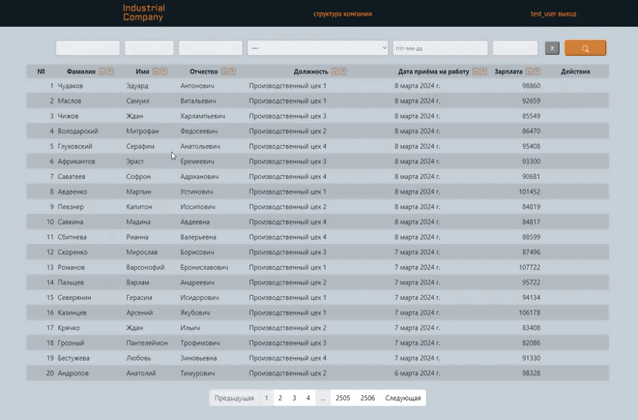Image resolution: width=638 pixels, height=420 pixels.
Task: Click the Отчество filter input field
Action: click(210, 48)
